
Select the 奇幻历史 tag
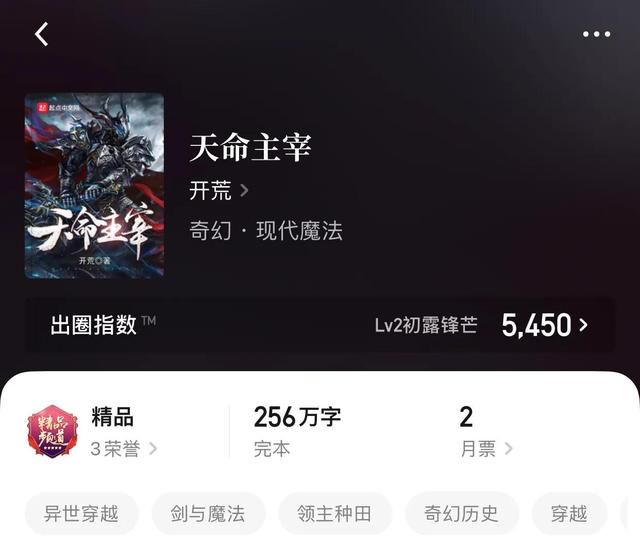(461, 513)
